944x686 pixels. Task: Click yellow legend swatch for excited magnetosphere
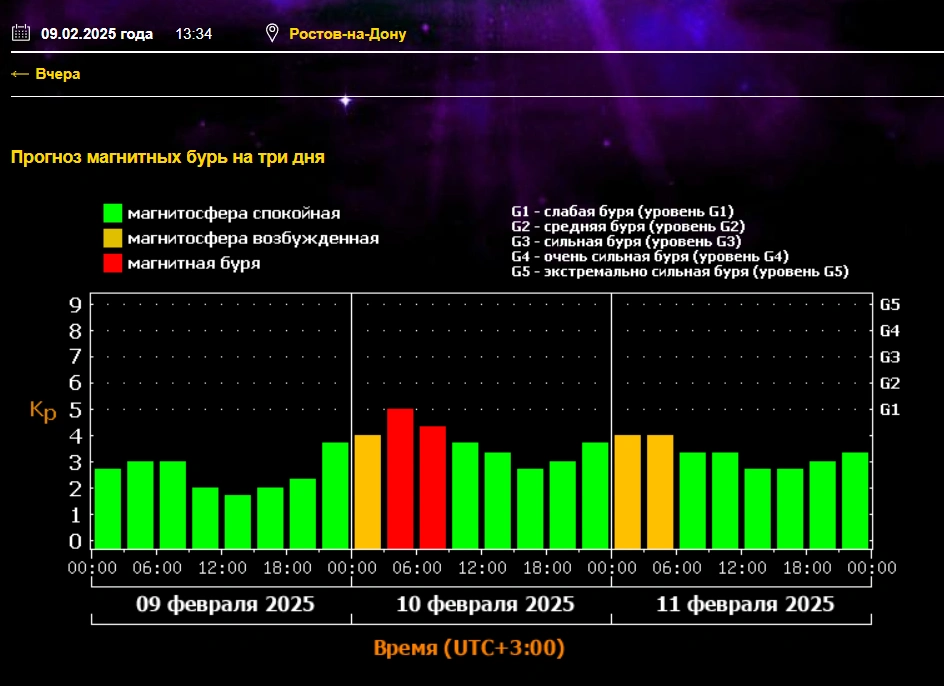113,238
